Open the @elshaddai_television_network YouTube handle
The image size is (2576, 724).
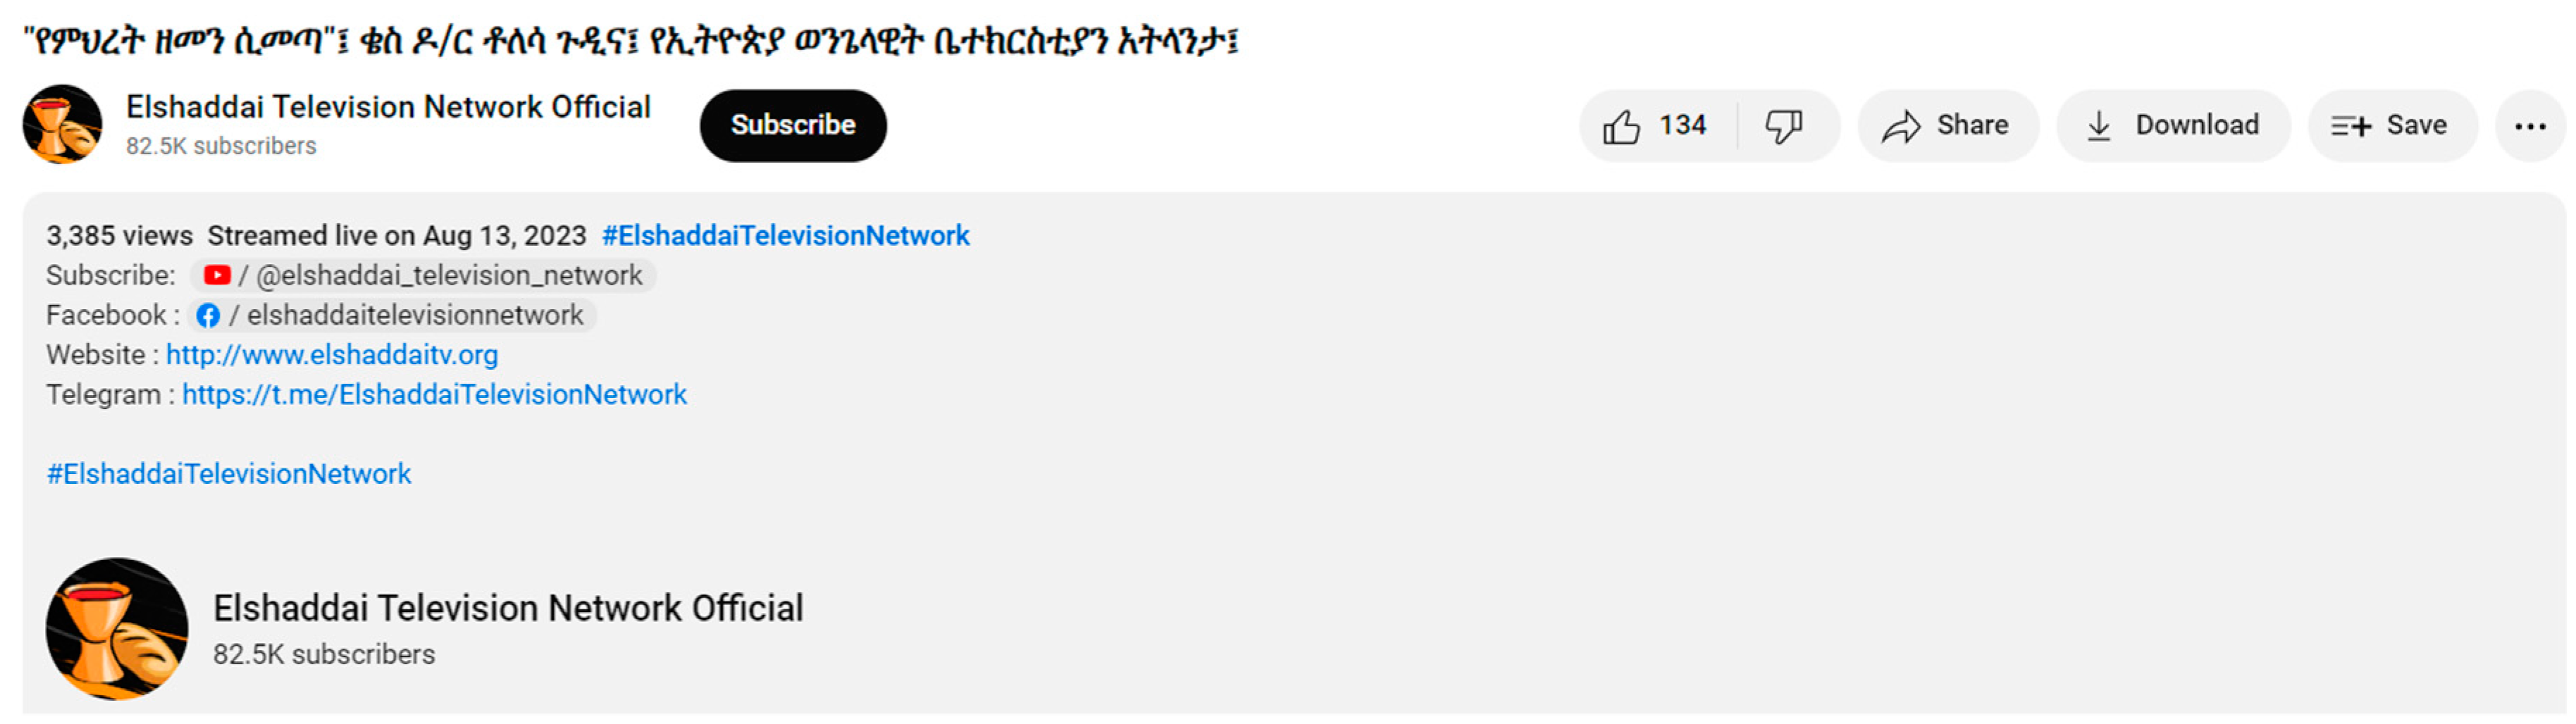click(x=449, y=275)
